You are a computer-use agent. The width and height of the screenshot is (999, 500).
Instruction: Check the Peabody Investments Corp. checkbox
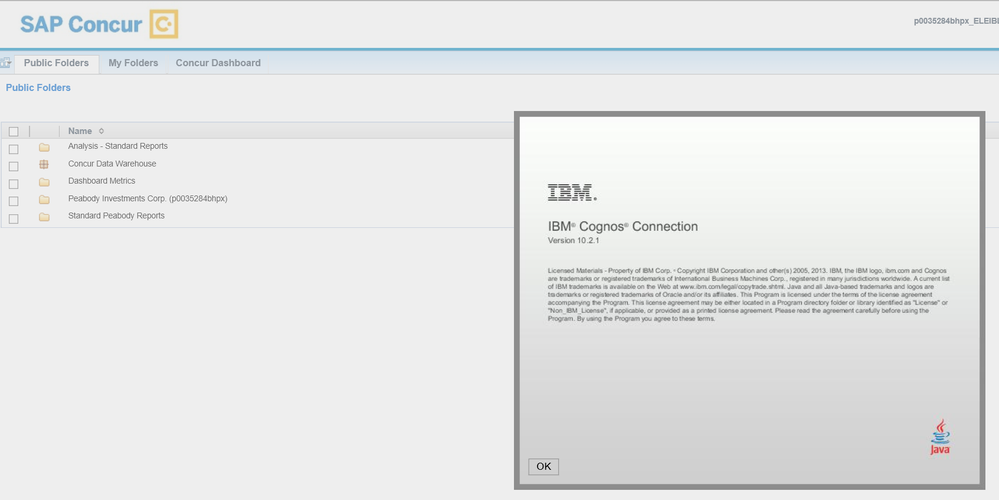pyautogui.click(x=13, y=201)
